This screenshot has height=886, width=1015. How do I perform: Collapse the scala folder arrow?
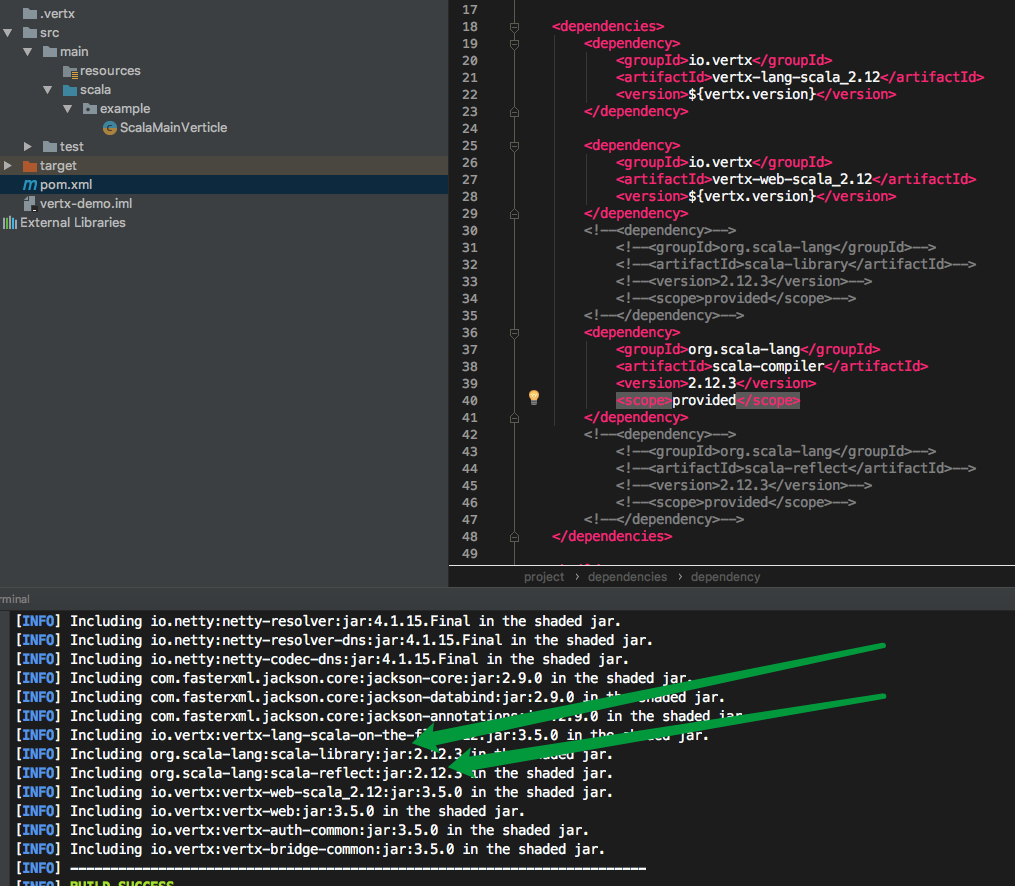pos(48,89)
